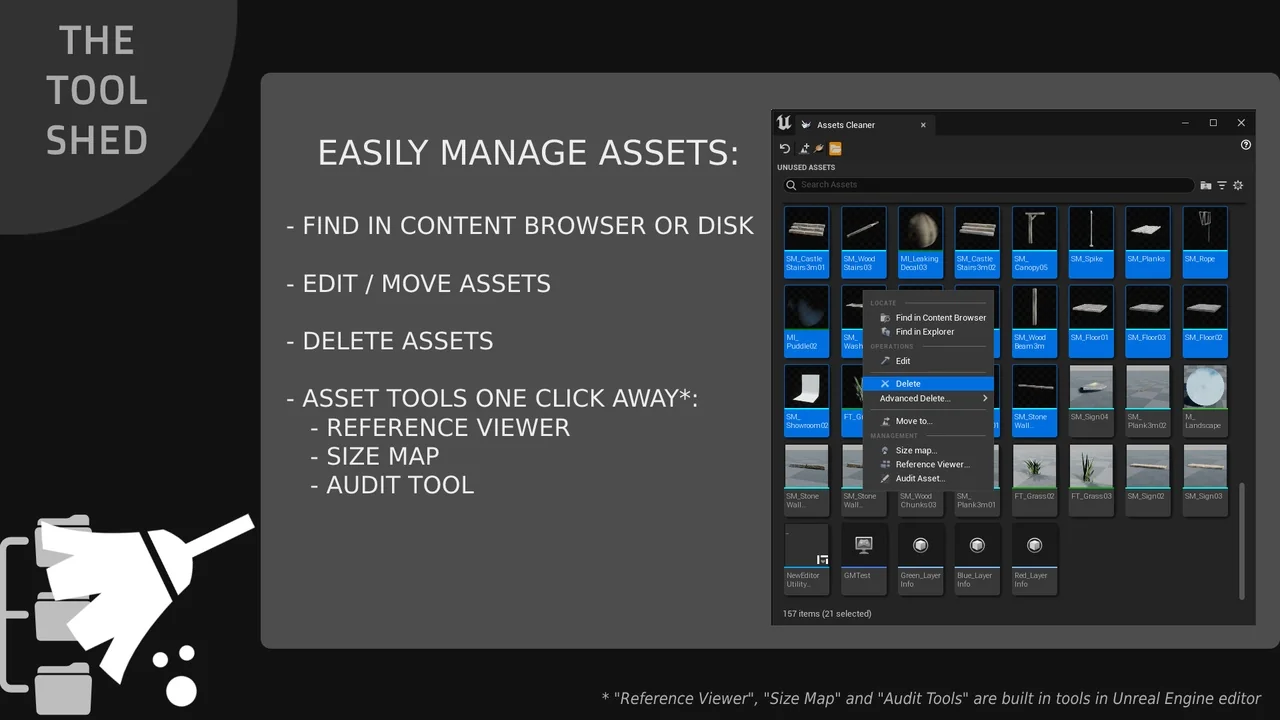The width and height of the screenshot is (1280, 720).
Task: Choose Find in Content Browser
Action: (940, 318)
